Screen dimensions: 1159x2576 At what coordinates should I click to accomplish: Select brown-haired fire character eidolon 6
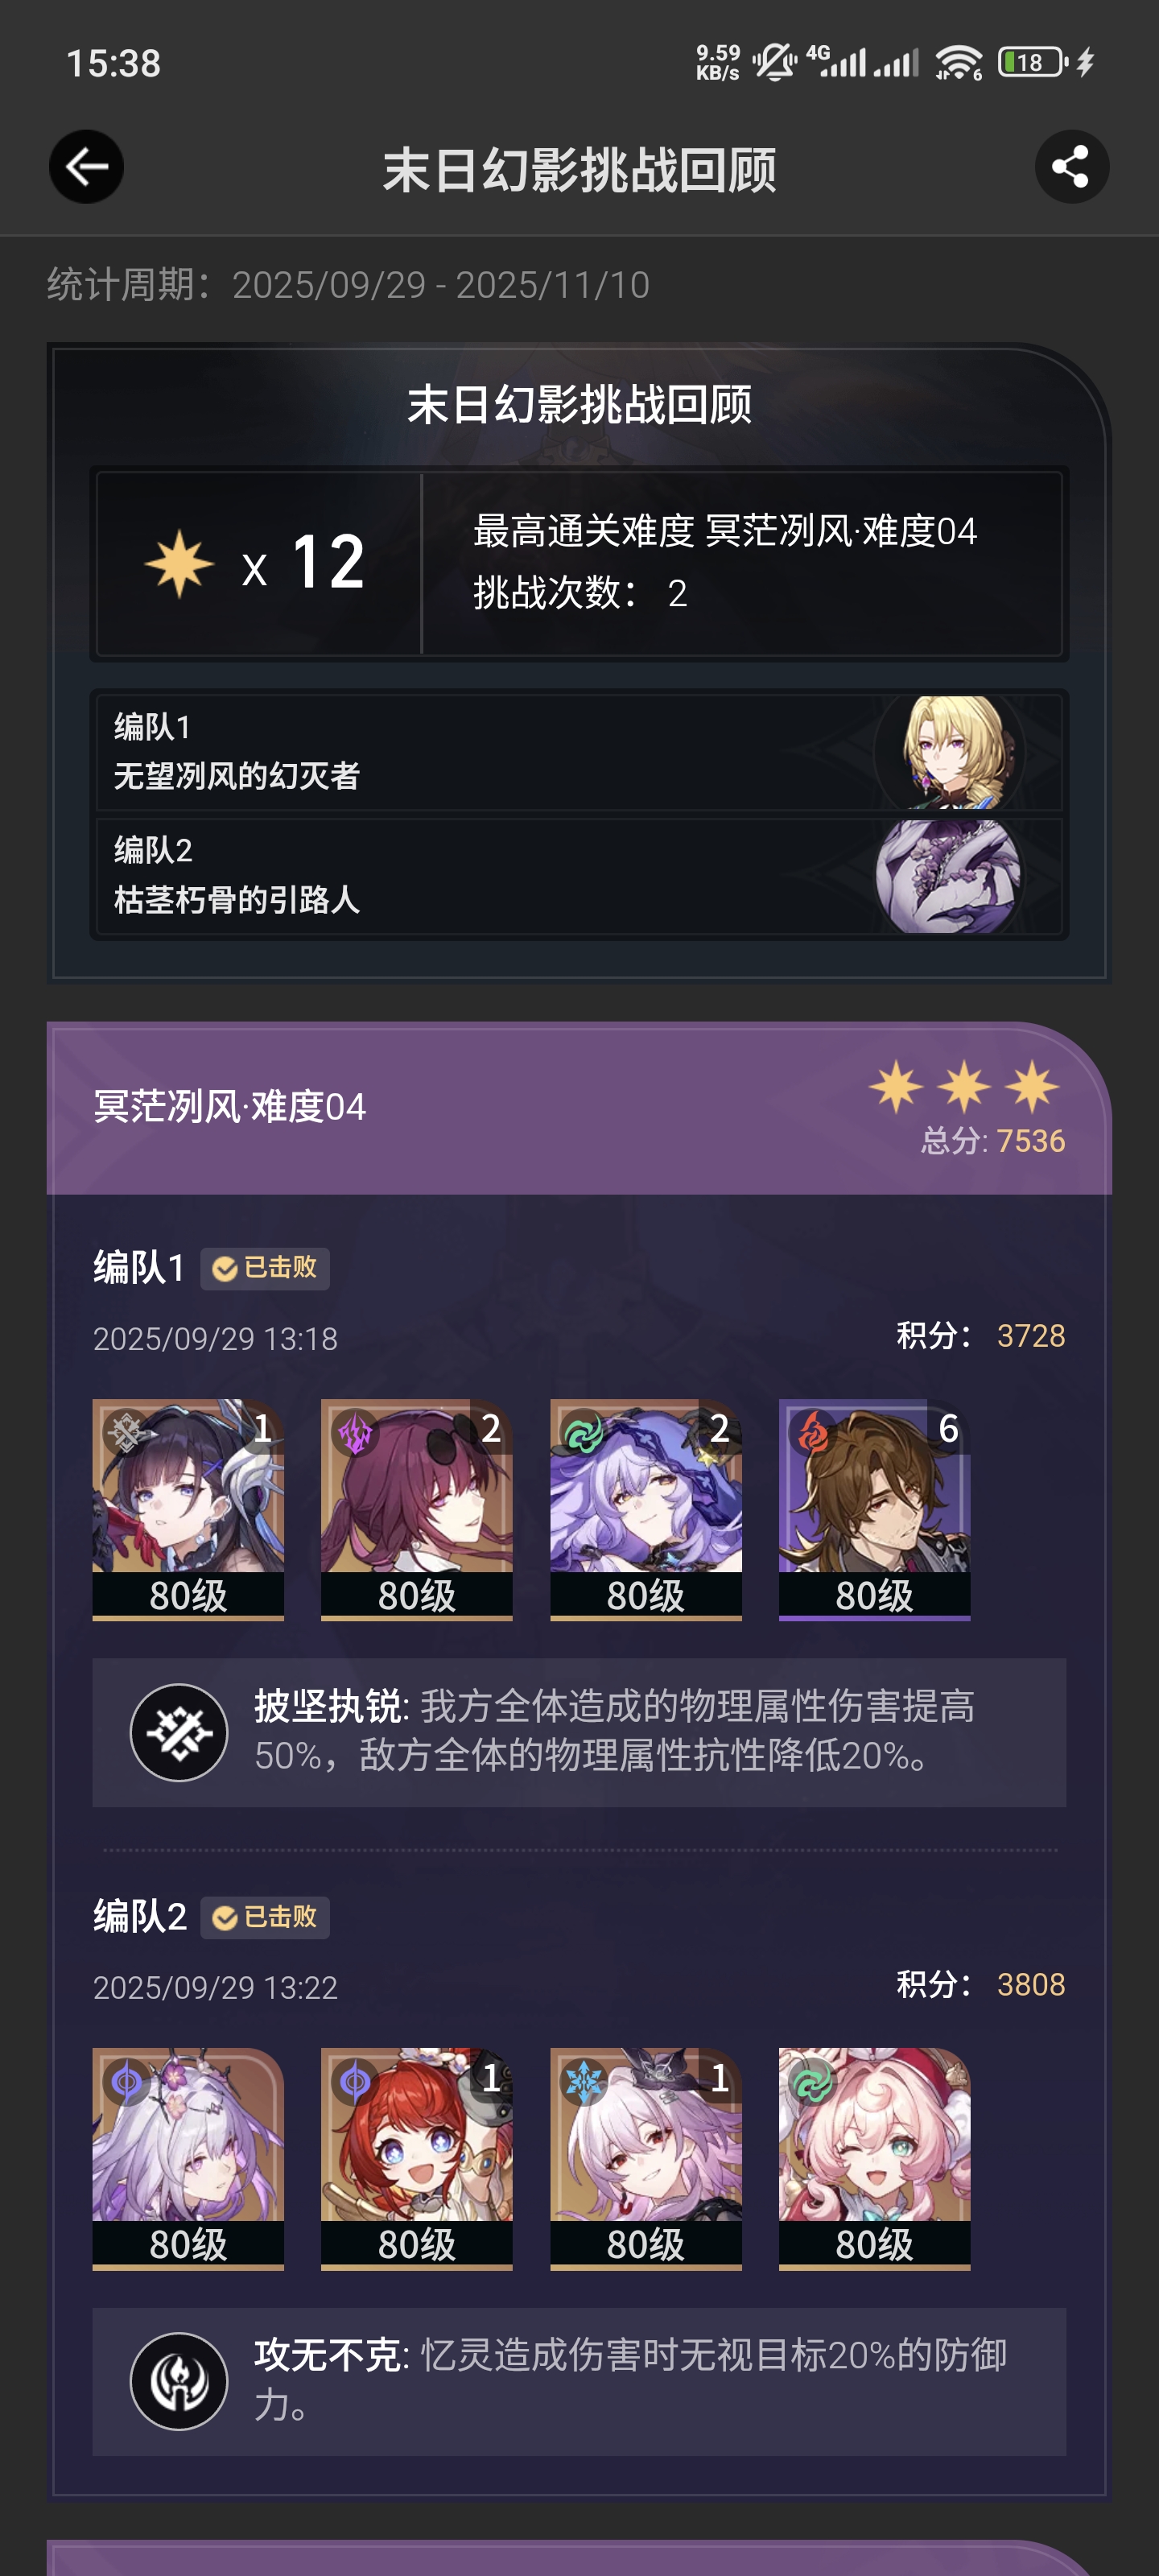tap(875, 1509)
